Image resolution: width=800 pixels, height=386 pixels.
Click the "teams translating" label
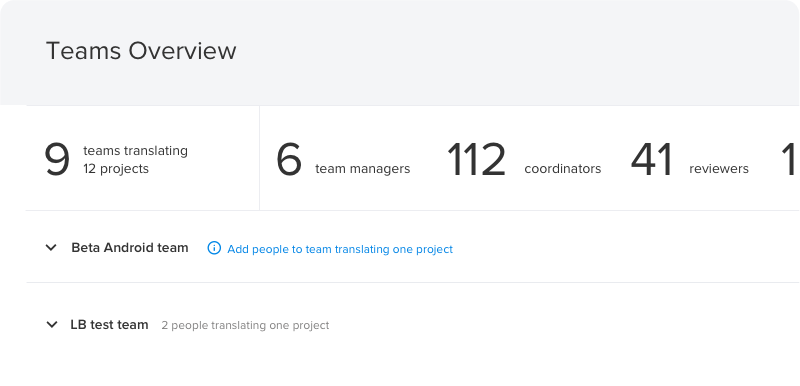click(x=135, y=151)
